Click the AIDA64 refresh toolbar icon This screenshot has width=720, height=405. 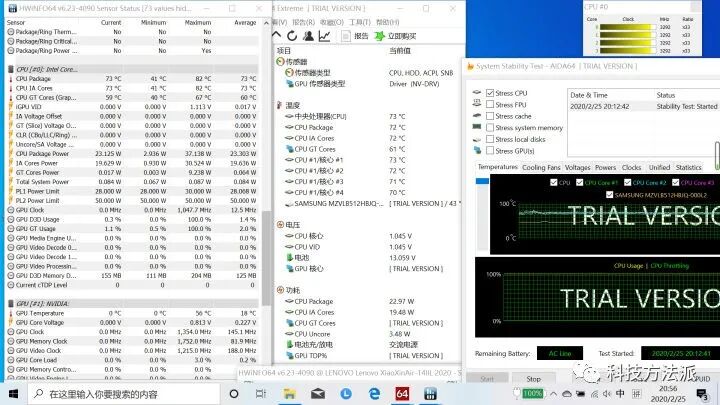coord(292,36)
